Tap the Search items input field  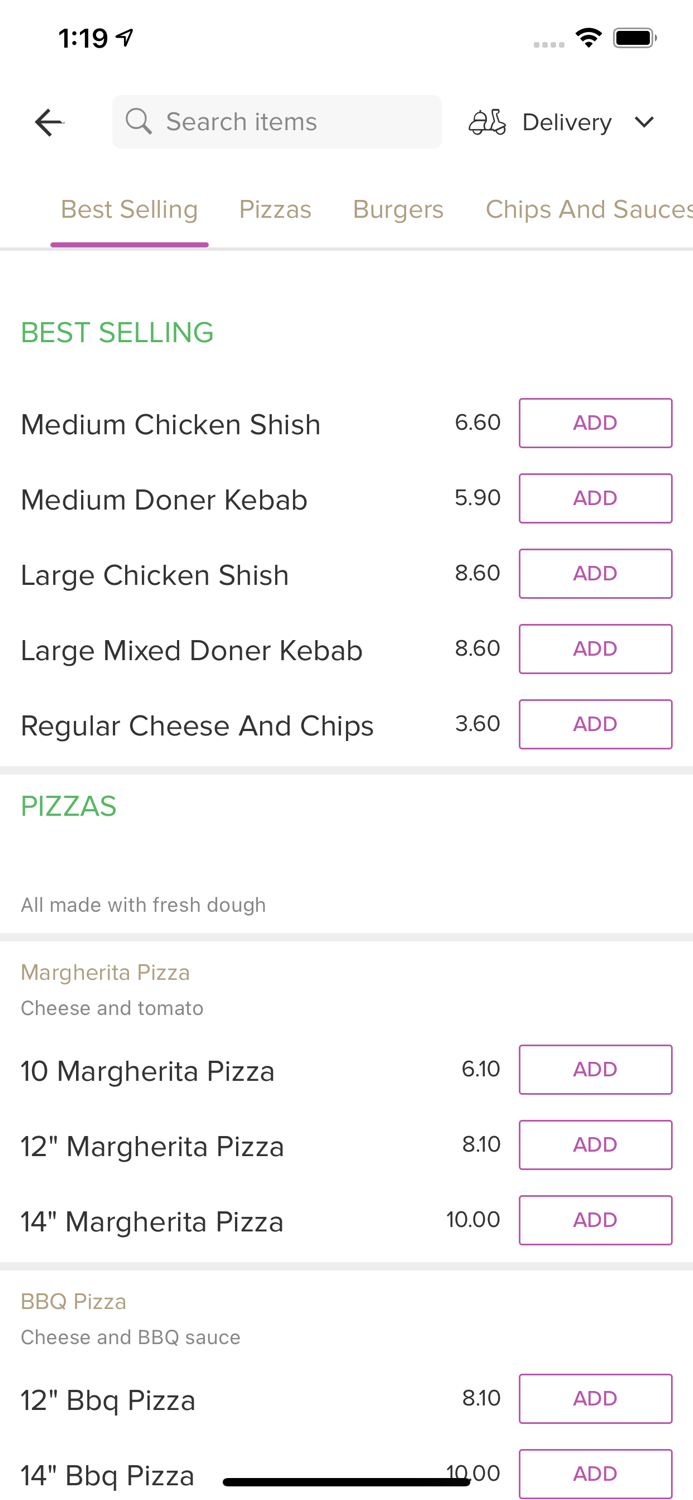[x=277, y=121]
